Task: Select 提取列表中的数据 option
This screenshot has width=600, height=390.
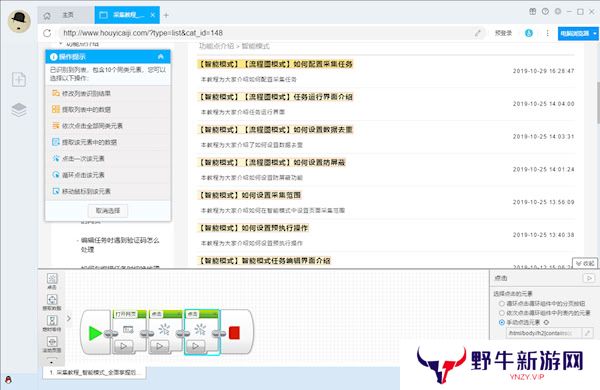Action: 108,109
